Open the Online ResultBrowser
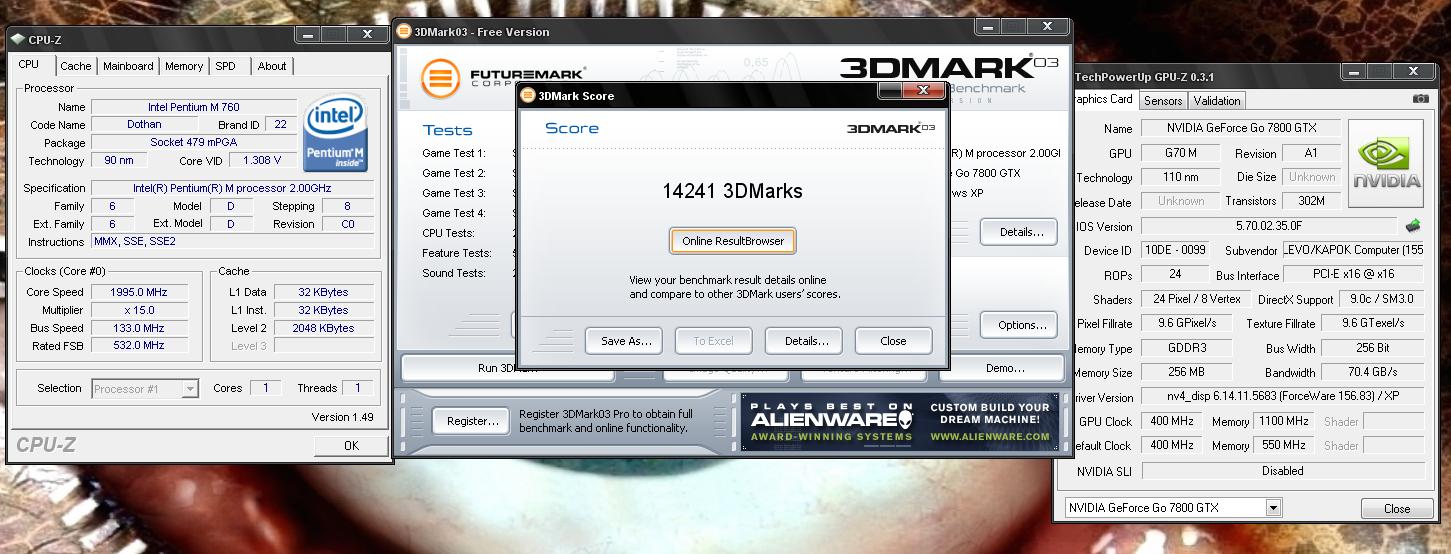1451x554 pixels. [x=733, y=241]
